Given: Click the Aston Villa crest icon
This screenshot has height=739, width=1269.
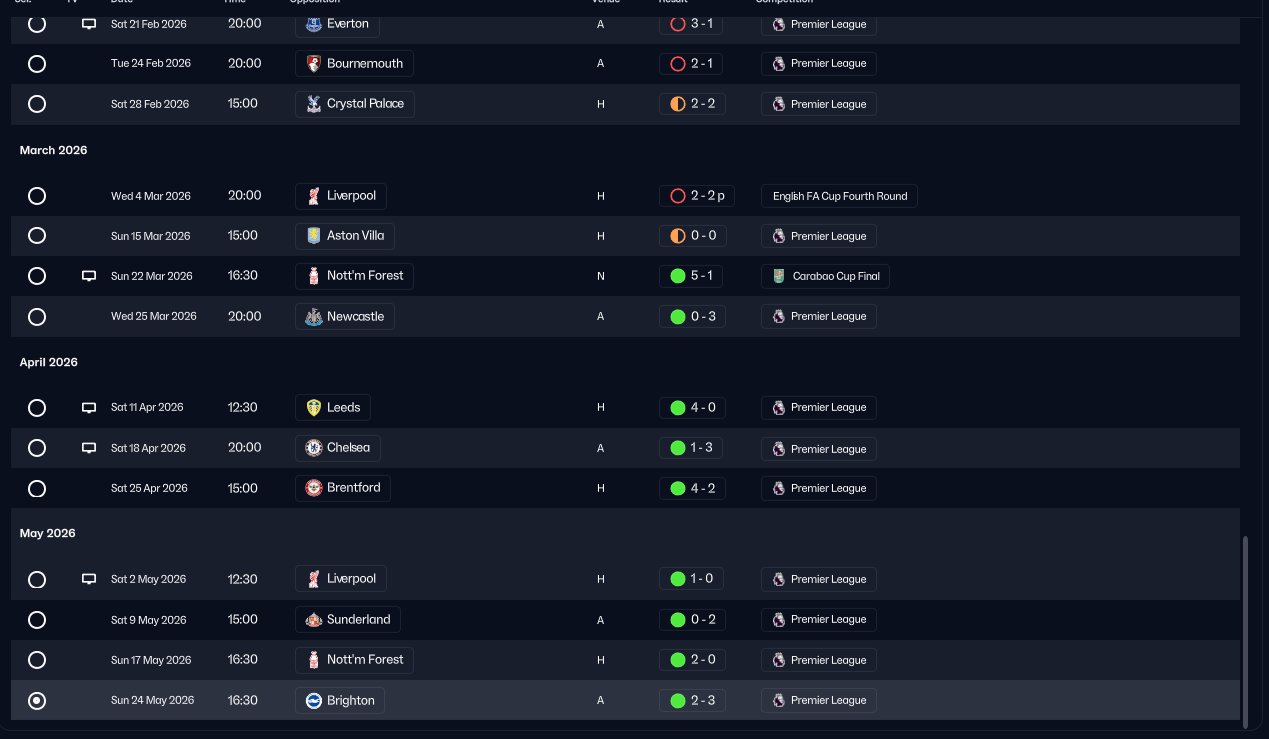Looking at the screenshot, I should click(x=314, y=236).
